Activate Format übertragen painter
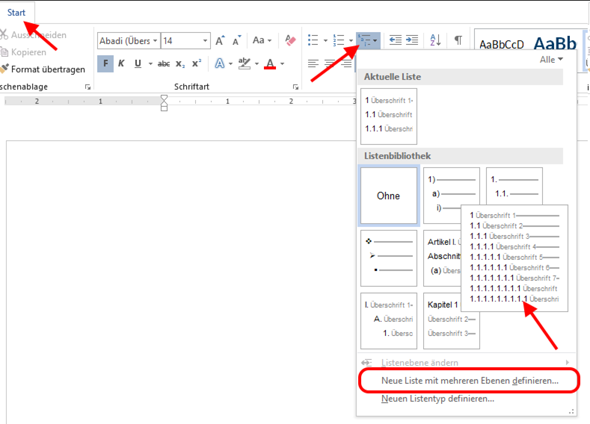 click(x=43, y=69)
